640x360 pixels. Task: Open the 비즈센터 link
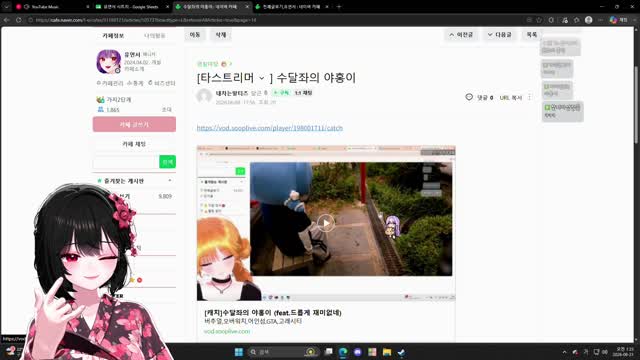coord(162,83)
